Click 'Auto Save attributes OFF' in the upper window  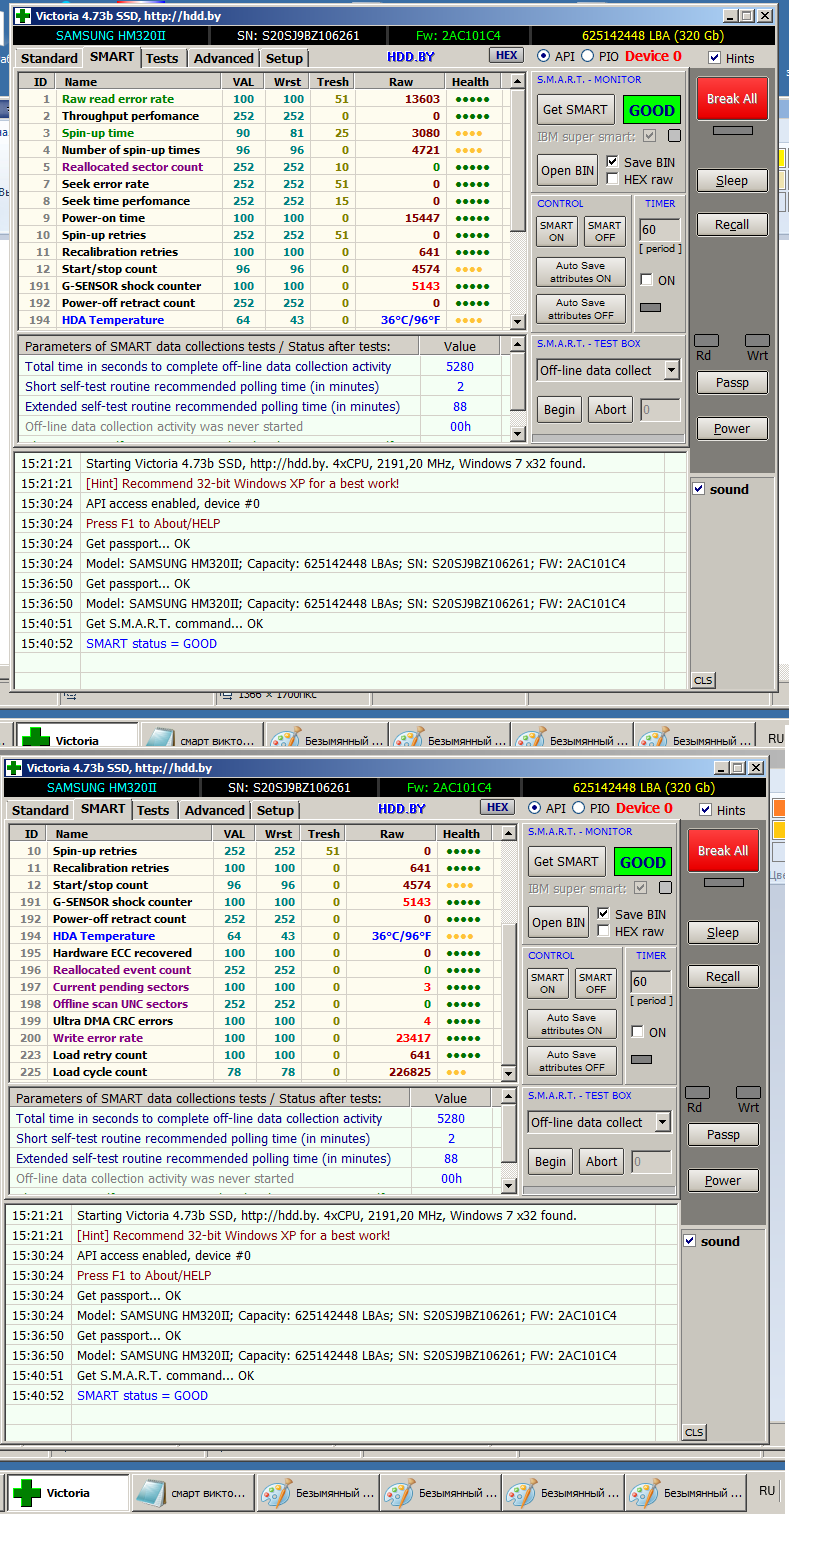click(x=581, y=309)
